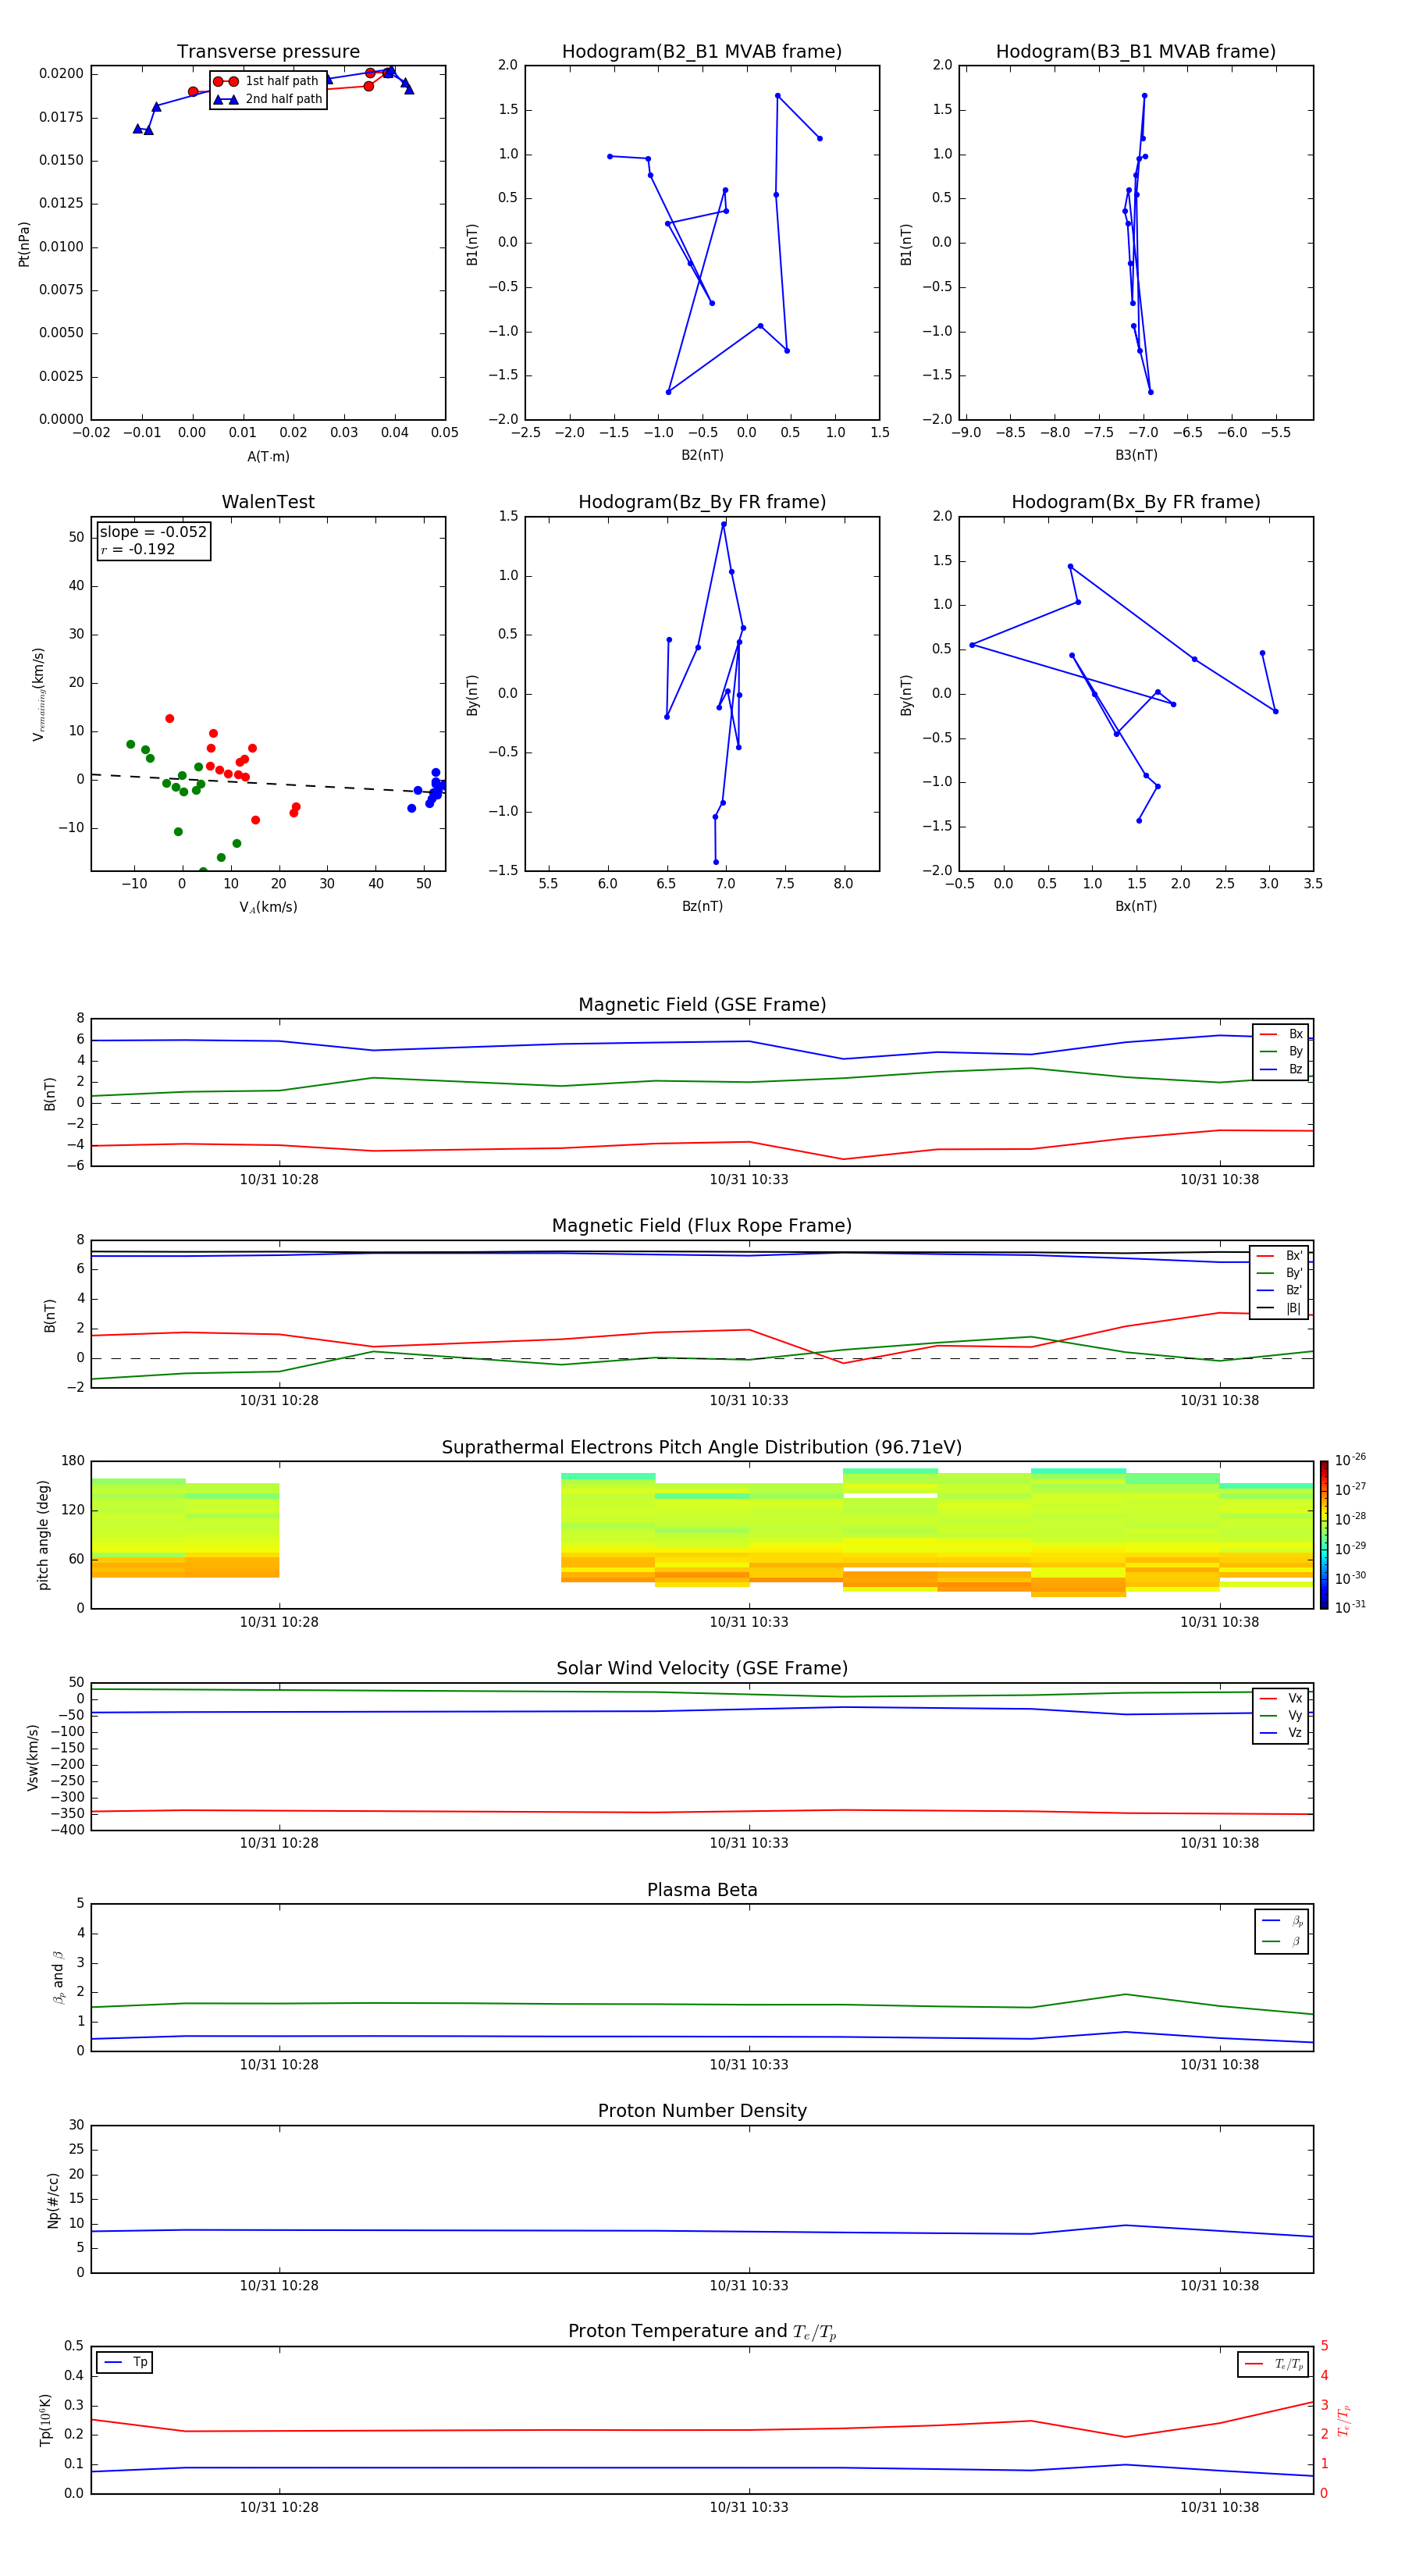This screenshot has height=2576, width=1405.
Task: Click the Bz' legend entry in Flux Rope plot
Action: tap(1280, 1291)
